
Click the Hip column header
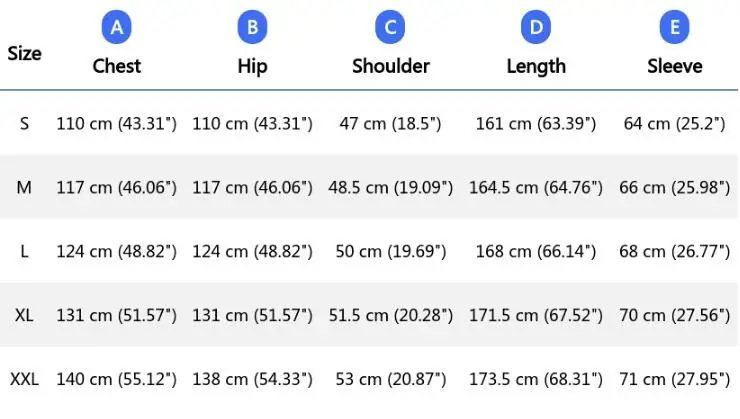[252, 66]
